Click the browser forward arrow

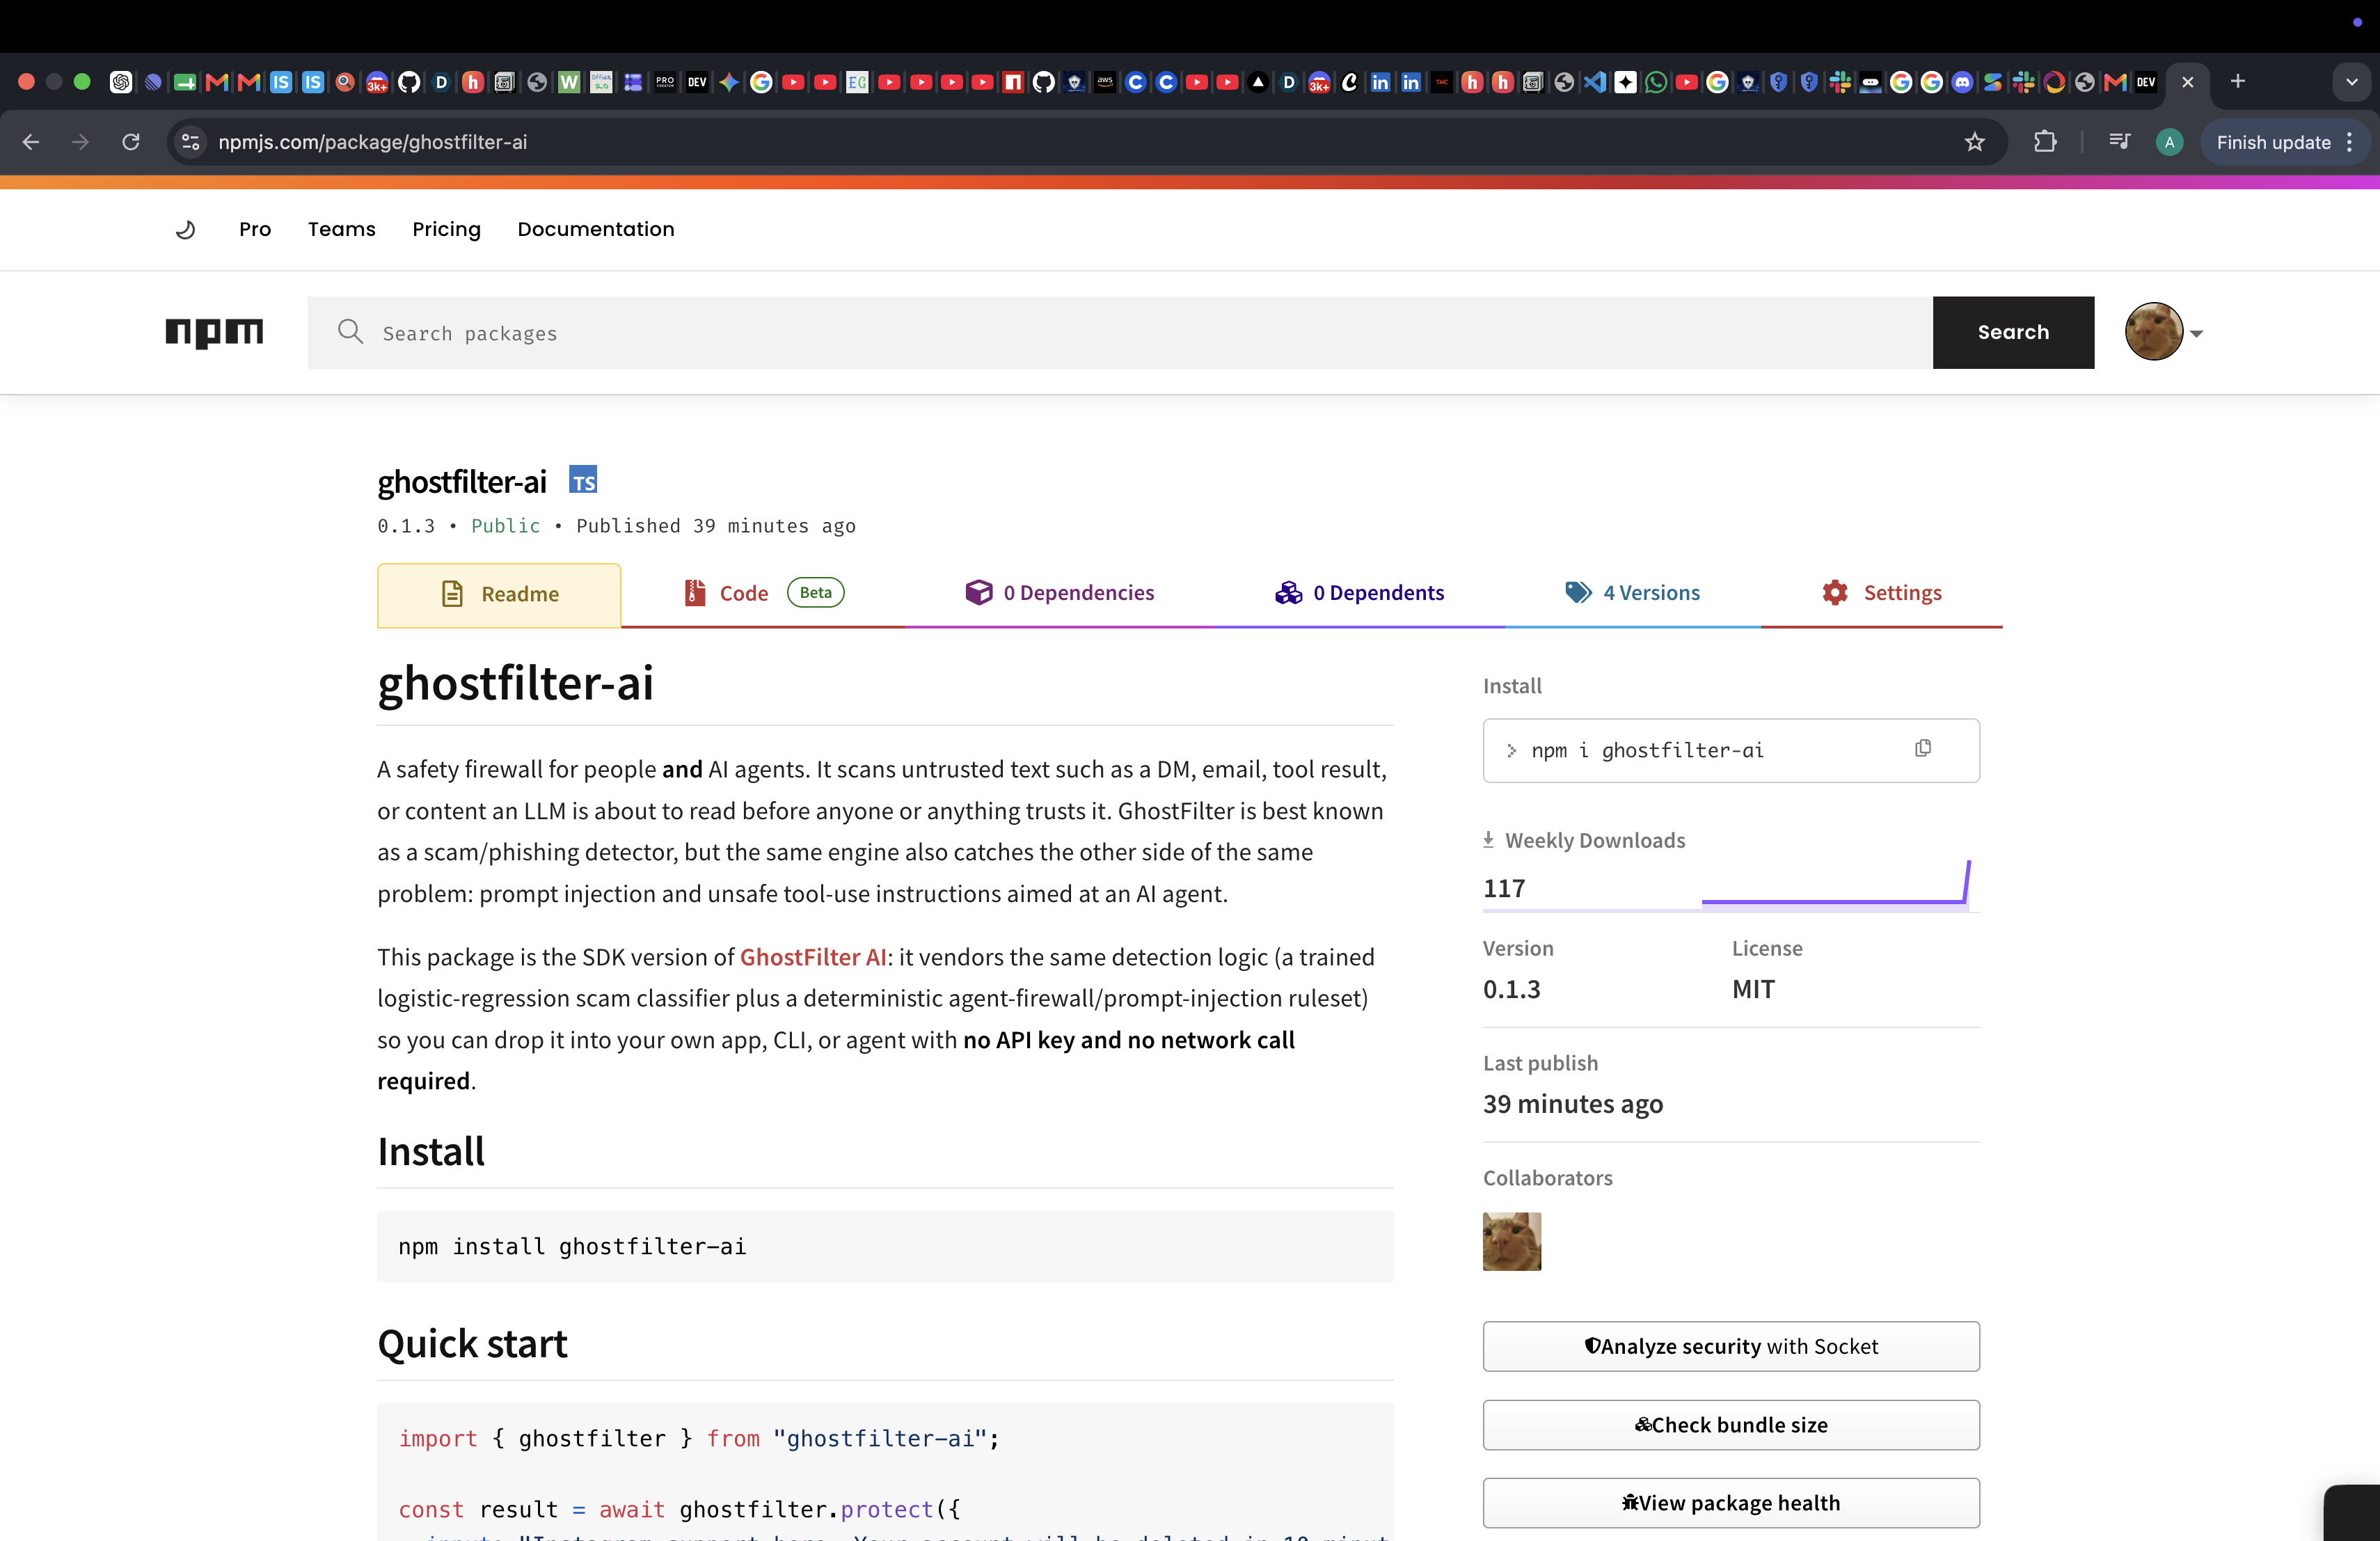click(80, 142)
